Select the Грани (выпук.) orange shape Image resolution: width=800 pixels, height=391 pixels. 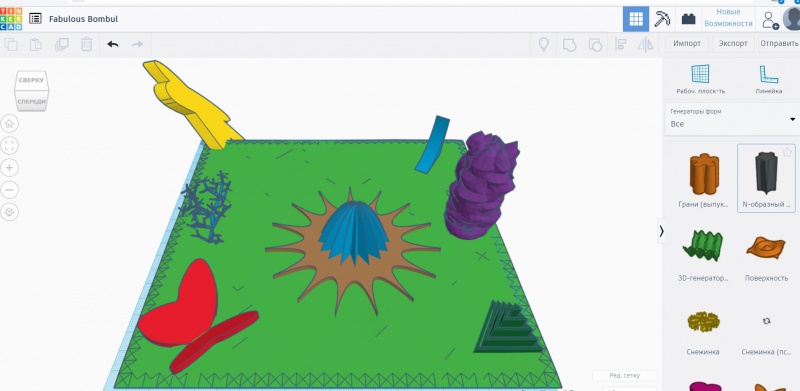(x=704, y=178)
